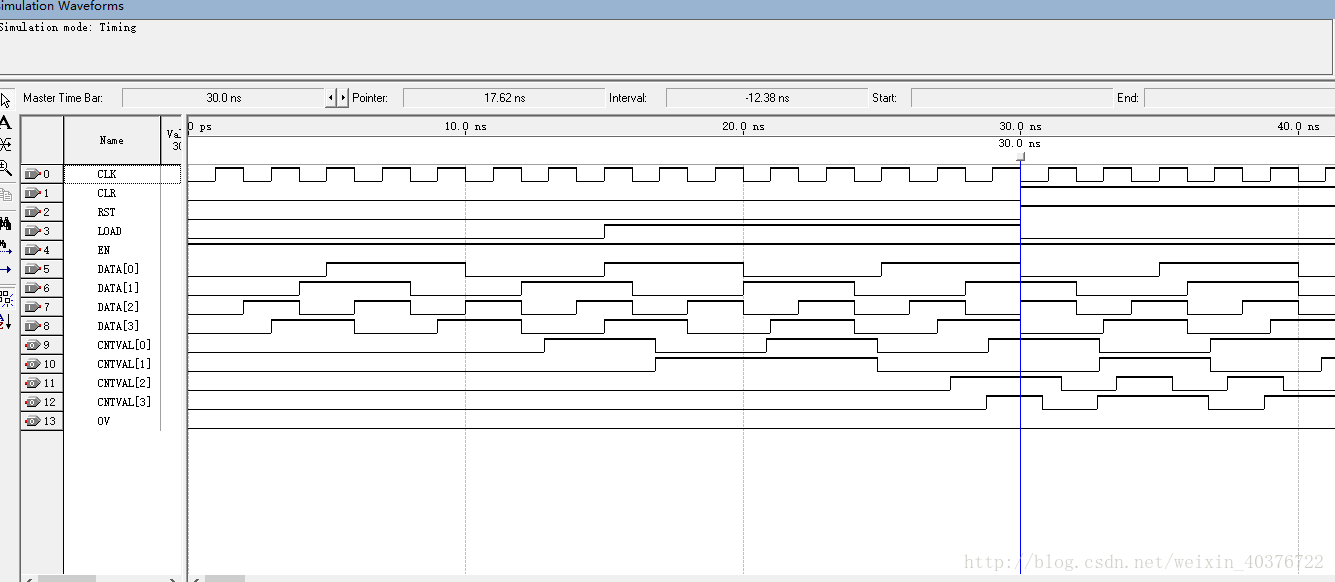Select the RST signal row
The height and width of the screenshot is (582, 1335).
(107, 212)
